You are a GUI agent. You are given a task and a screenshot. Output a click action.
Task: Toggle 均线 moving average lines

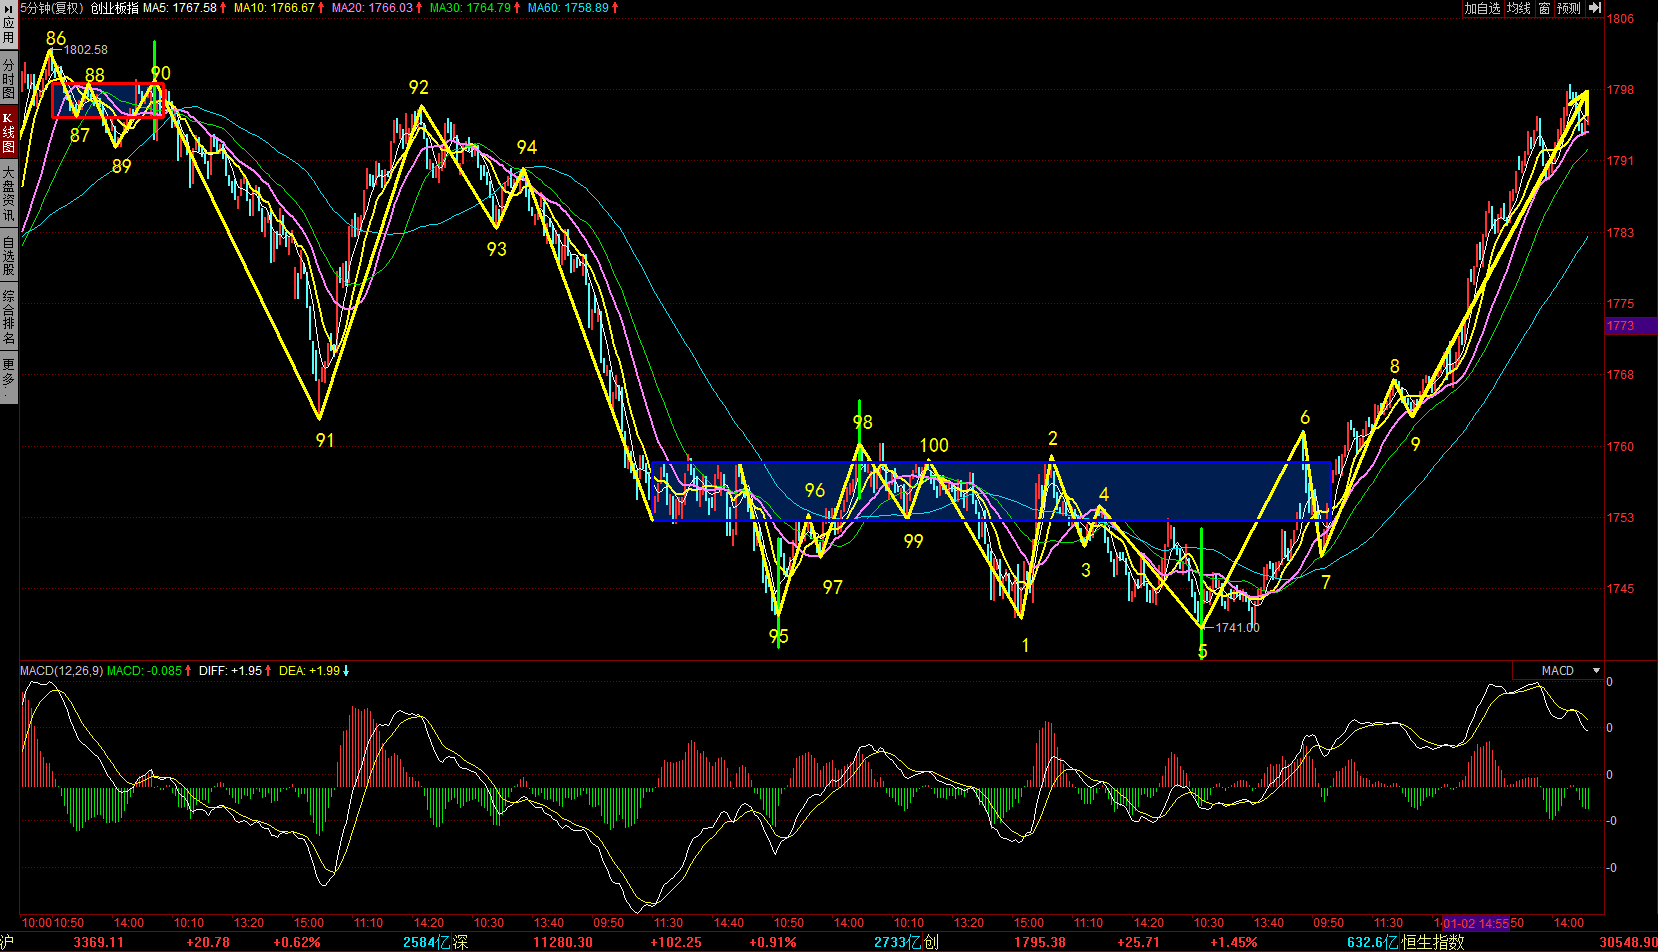[1519, 8]
